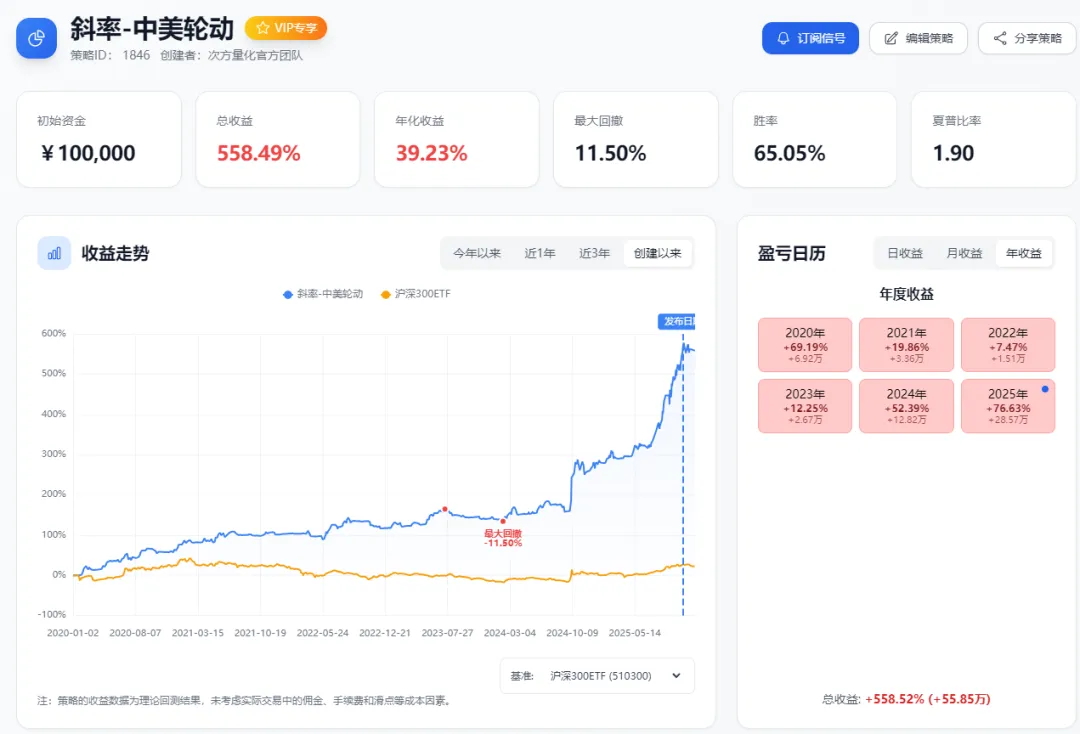The height and width of the screenshot is (734, 1080).
Task: Toggle 沪深300ETF series in chart legend
Action: coord(416,294)
